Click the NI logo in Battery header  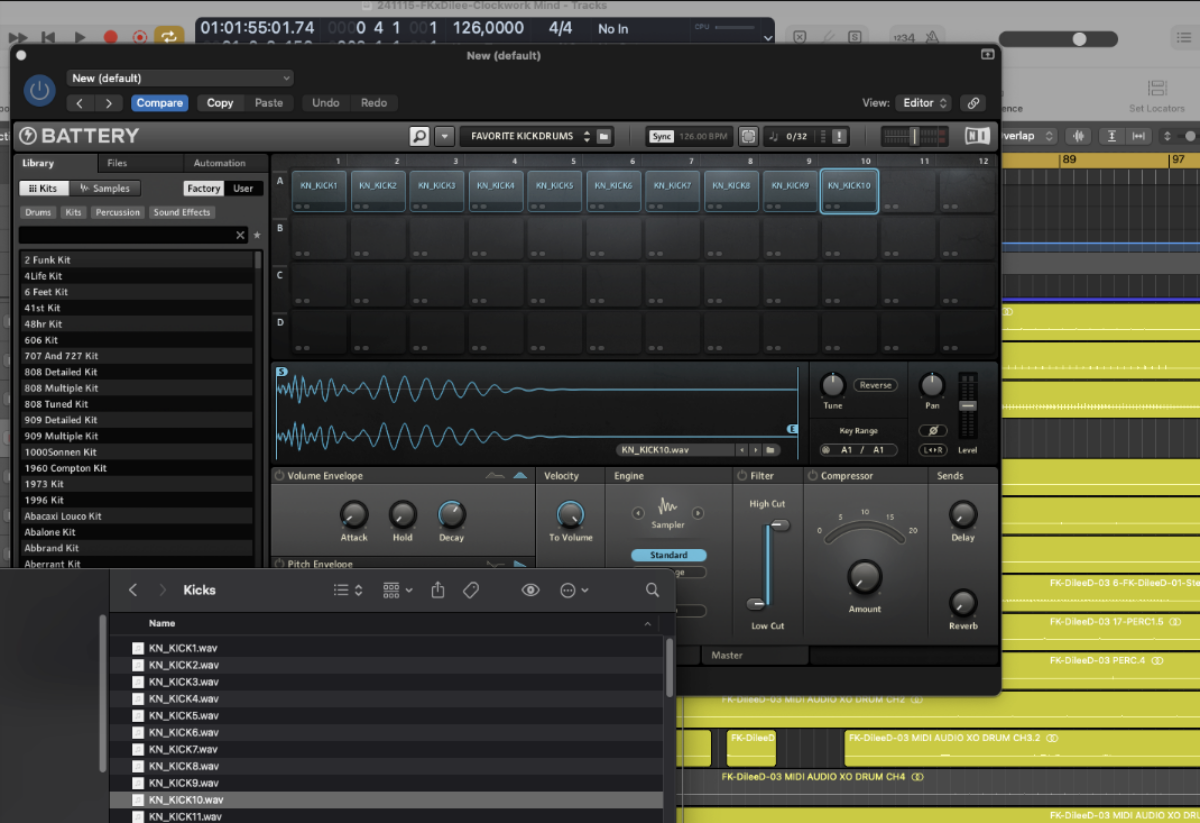(977, 136)
